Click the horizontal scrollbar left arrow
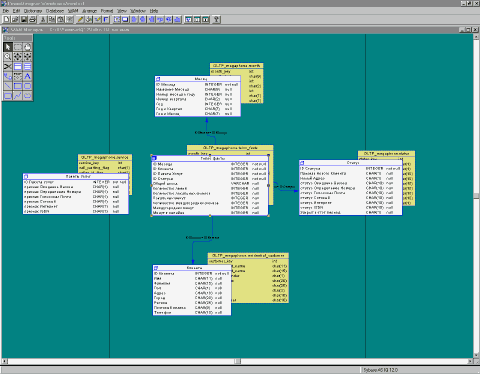Screen dimensions: 480x374 [5, 361]
